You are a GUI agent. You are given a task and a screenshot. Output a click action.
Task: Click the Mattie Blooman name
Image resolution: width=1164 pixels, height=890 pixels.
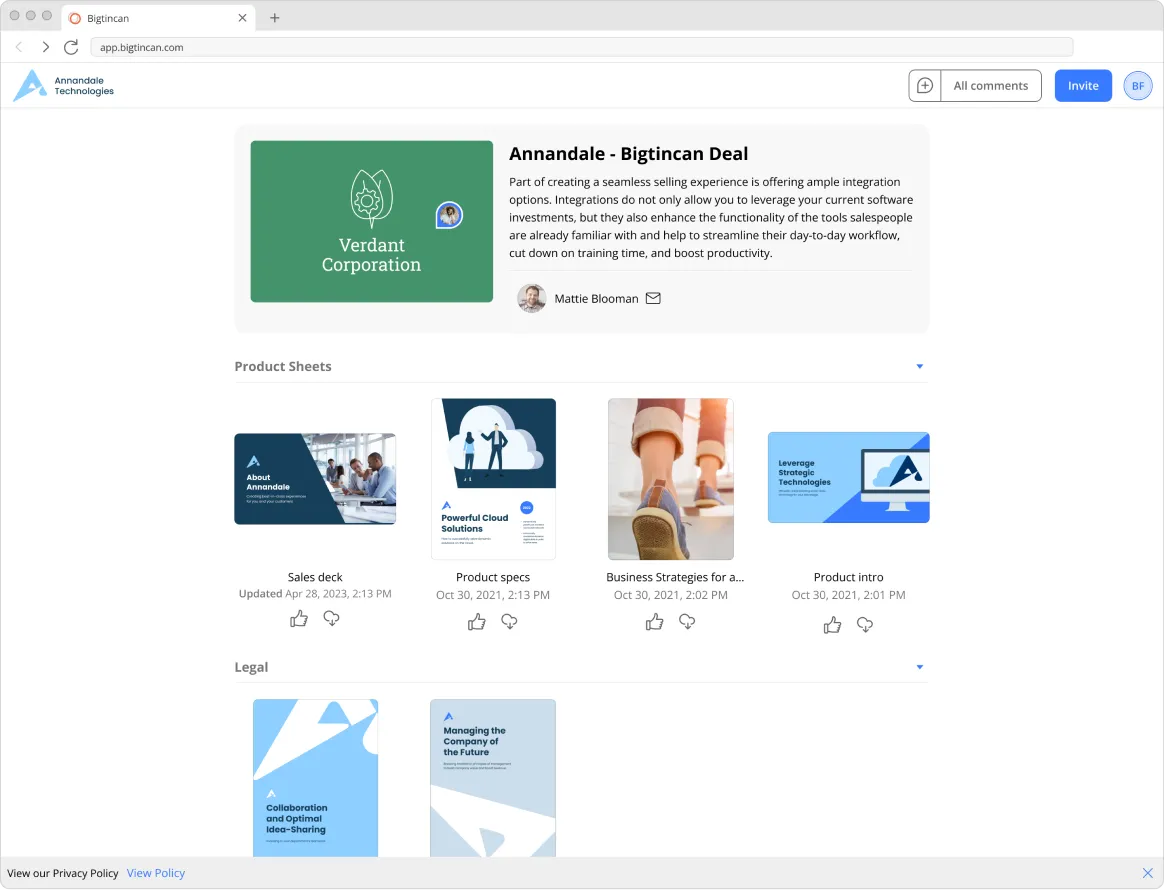click(x=596, y=298)
